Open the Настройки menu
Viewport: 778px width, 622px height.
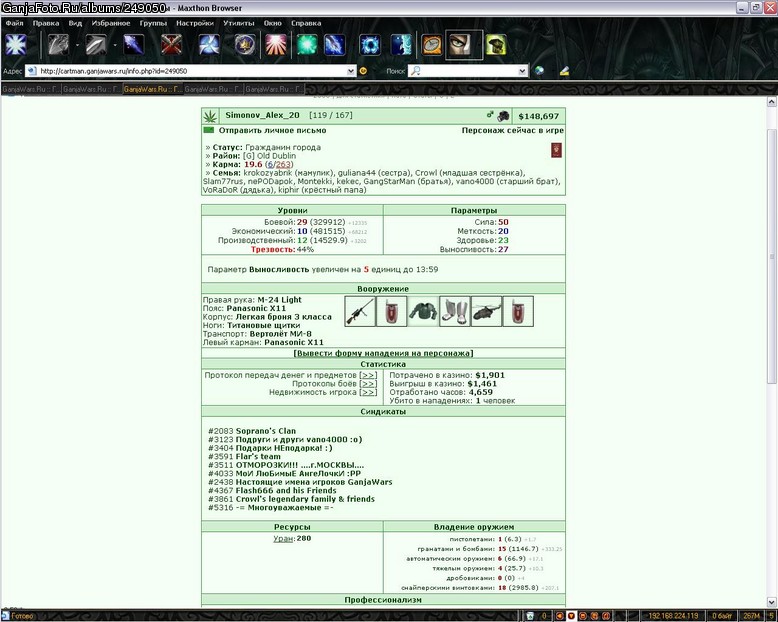(195, 23)
